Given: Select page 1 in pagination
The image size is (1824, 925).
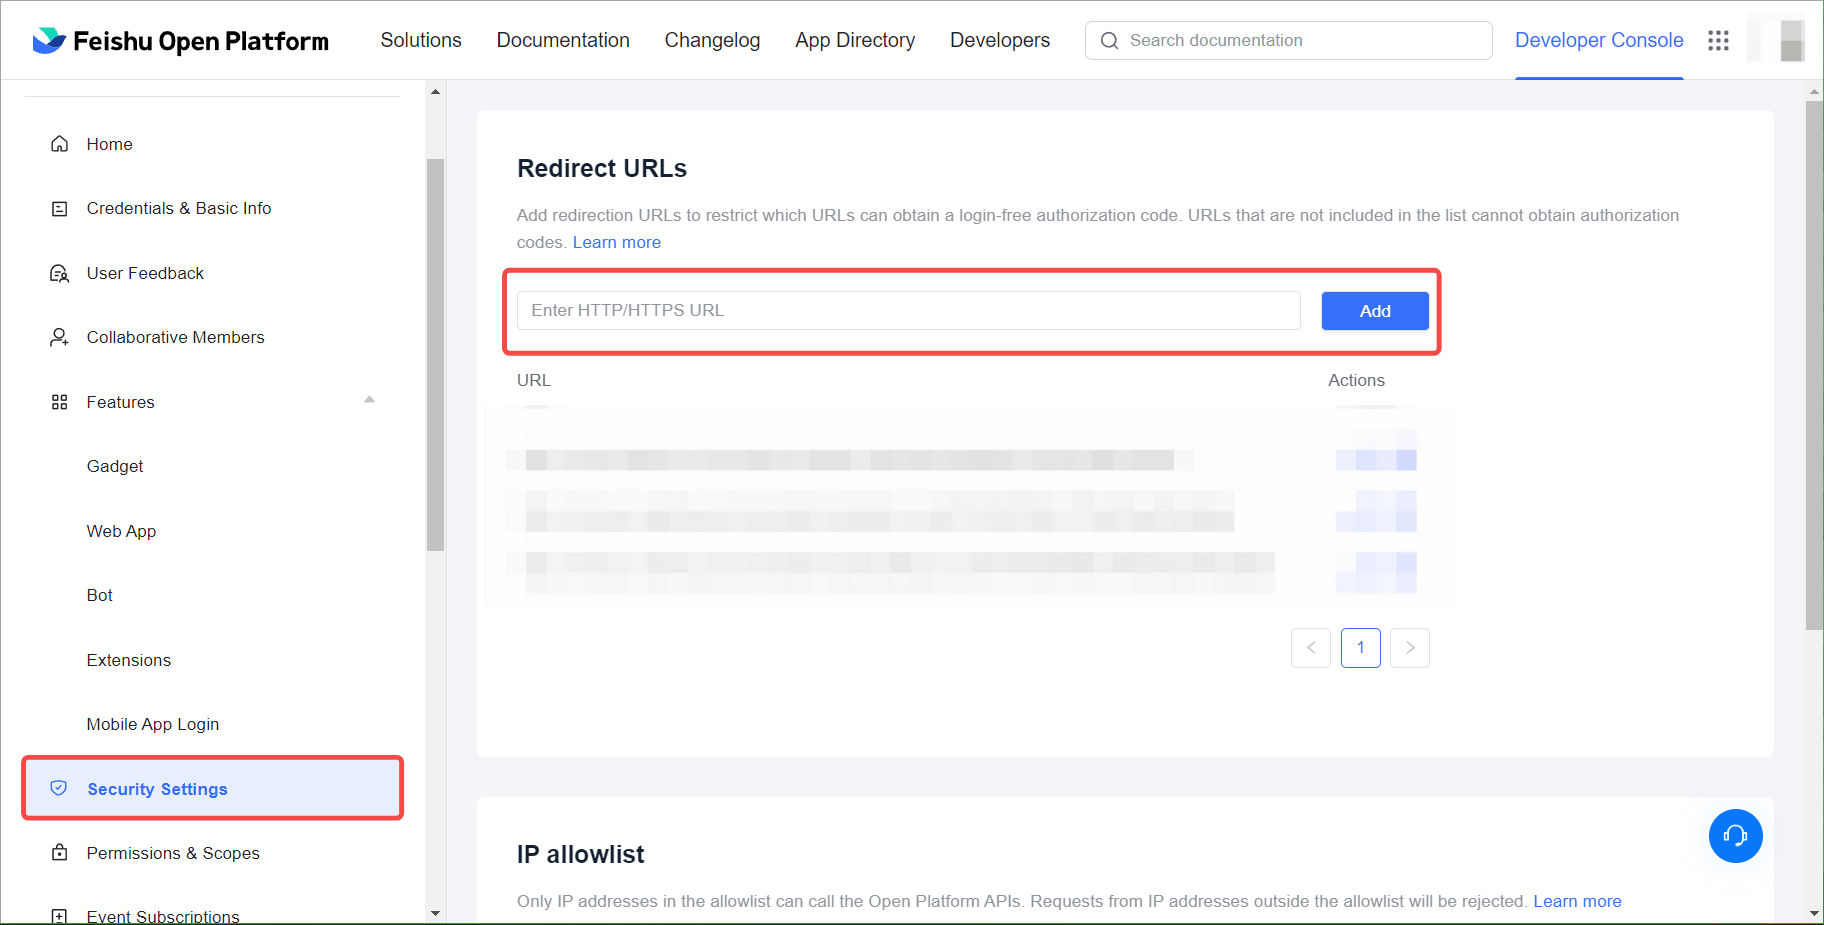Looking at the screenshot, I should tap(1360, 648).
